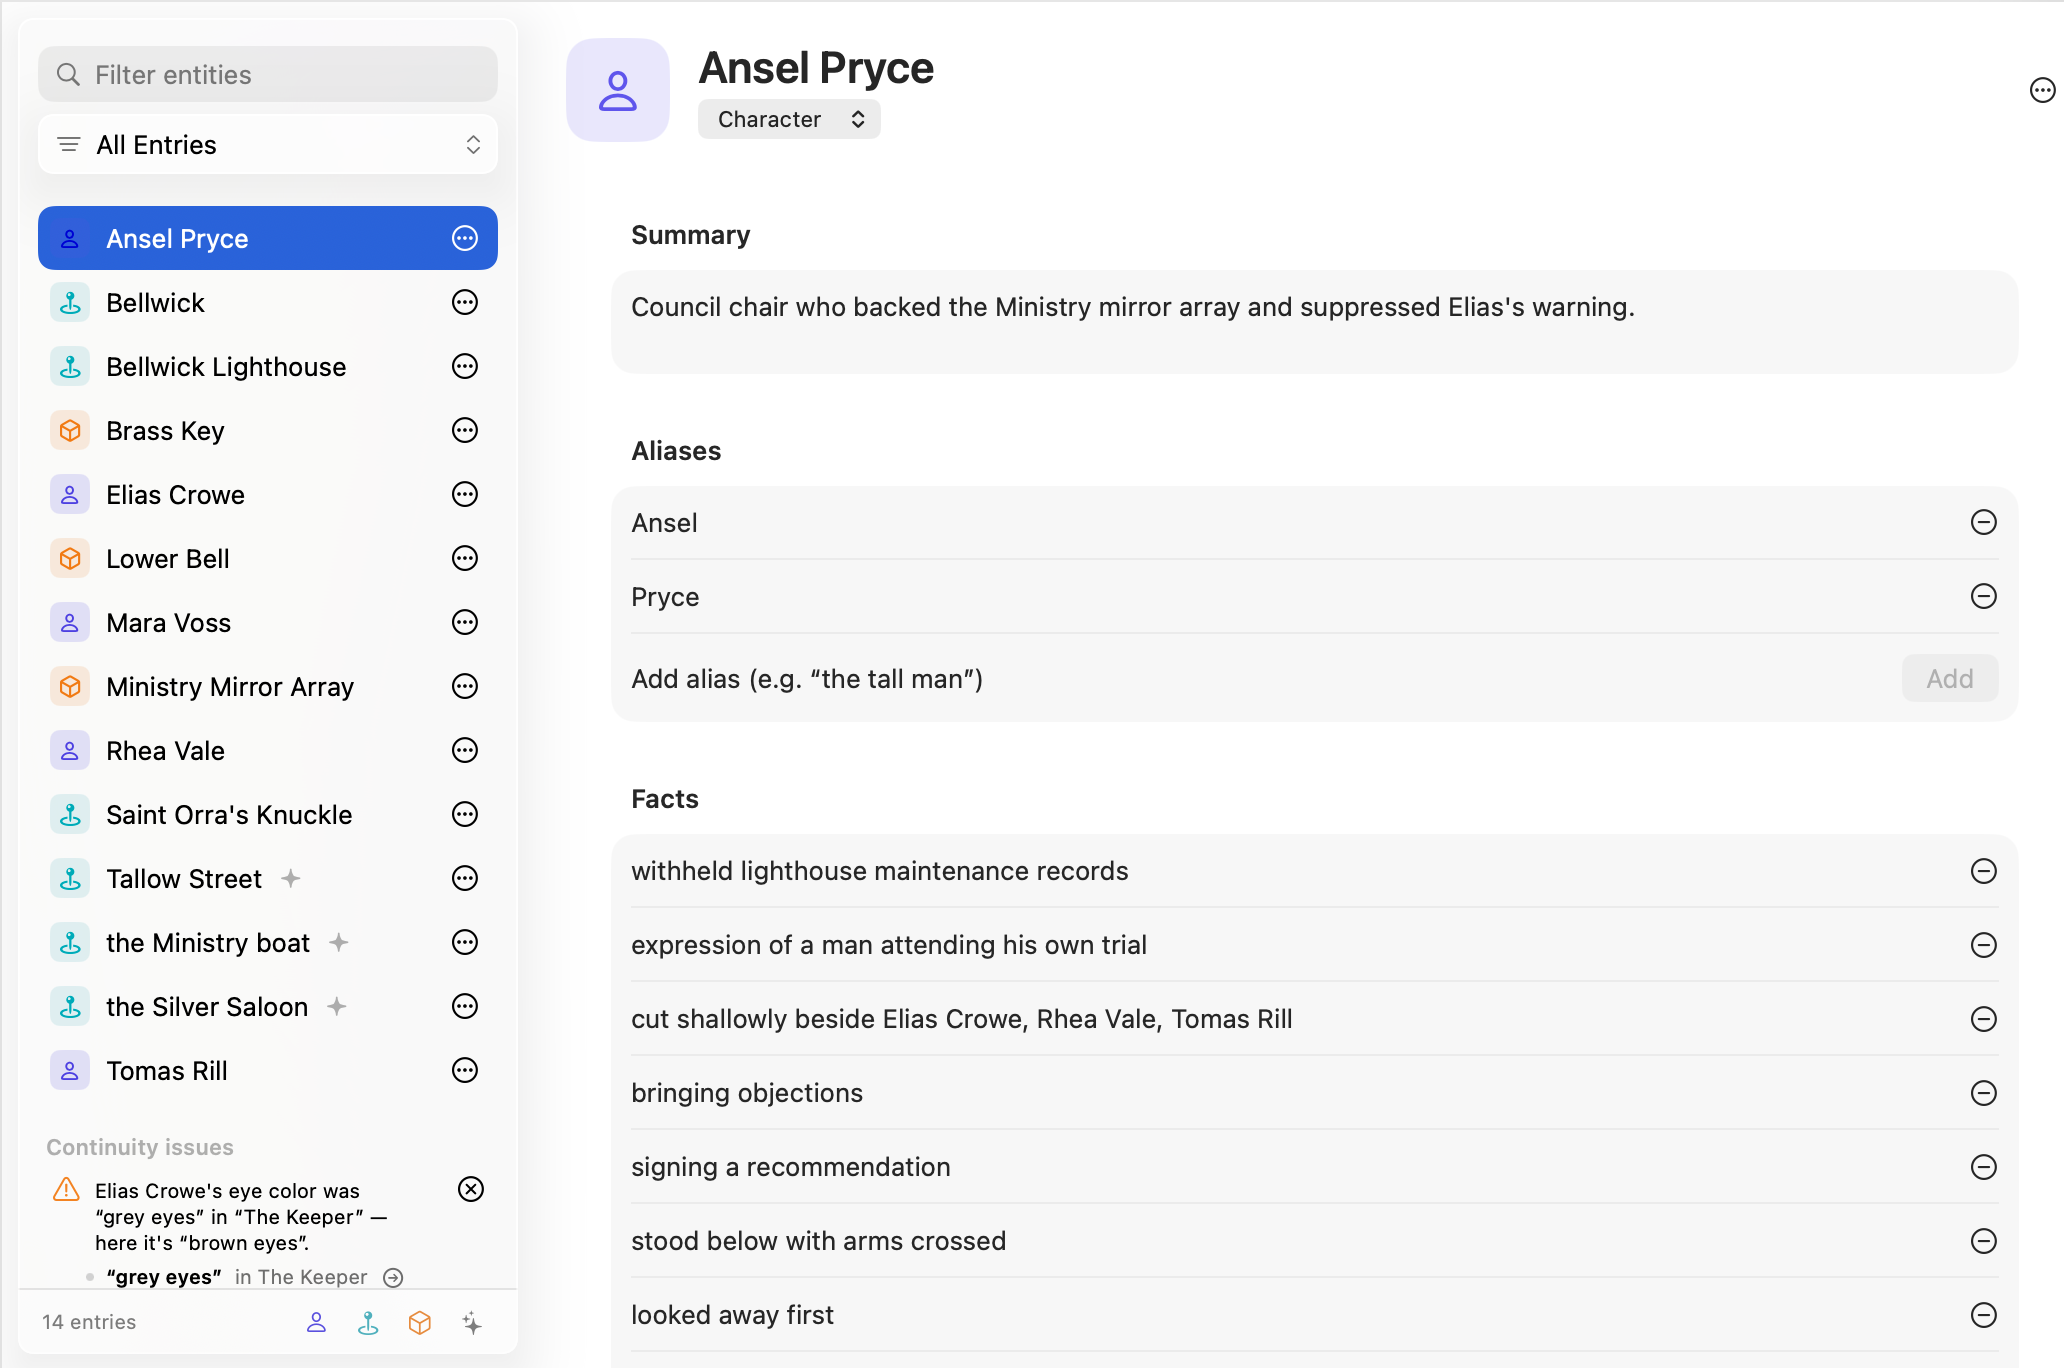This screenshot has width=2064, height=1368.
Task: Remove the 'stood below with arms crossed' fact
Action: pyautogui.click(x=1983, y=1241)
